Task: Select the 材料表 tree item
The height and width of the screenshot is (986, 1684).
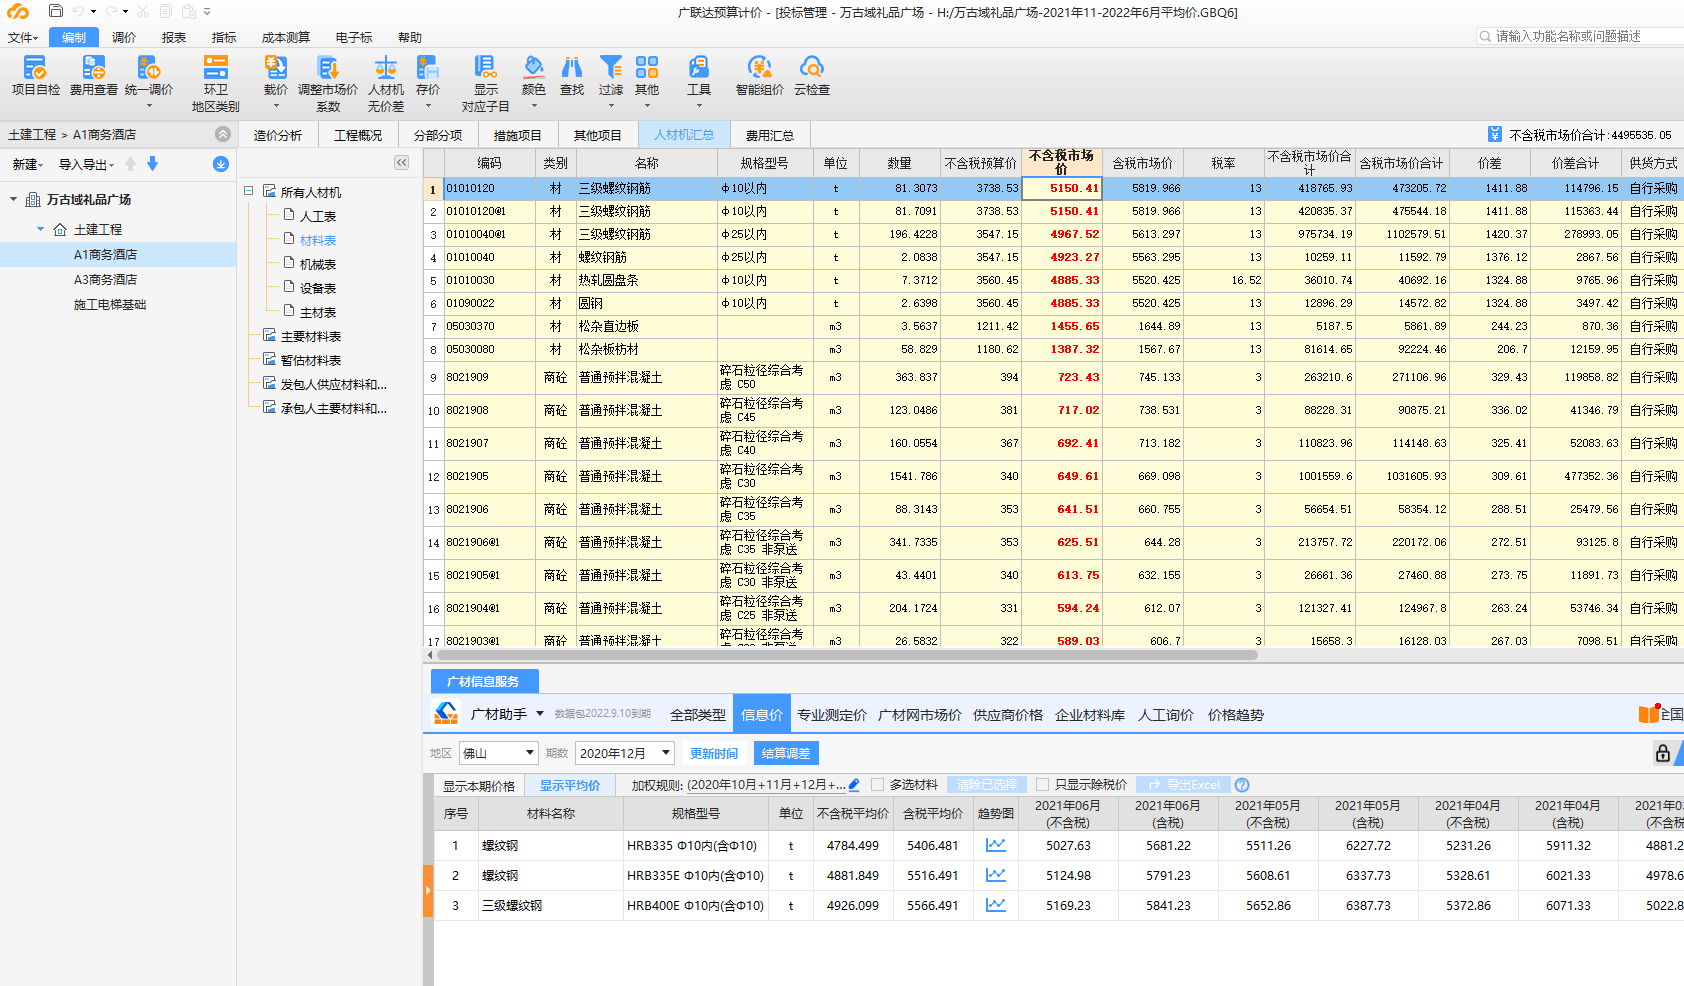Action: coord(318,240)
